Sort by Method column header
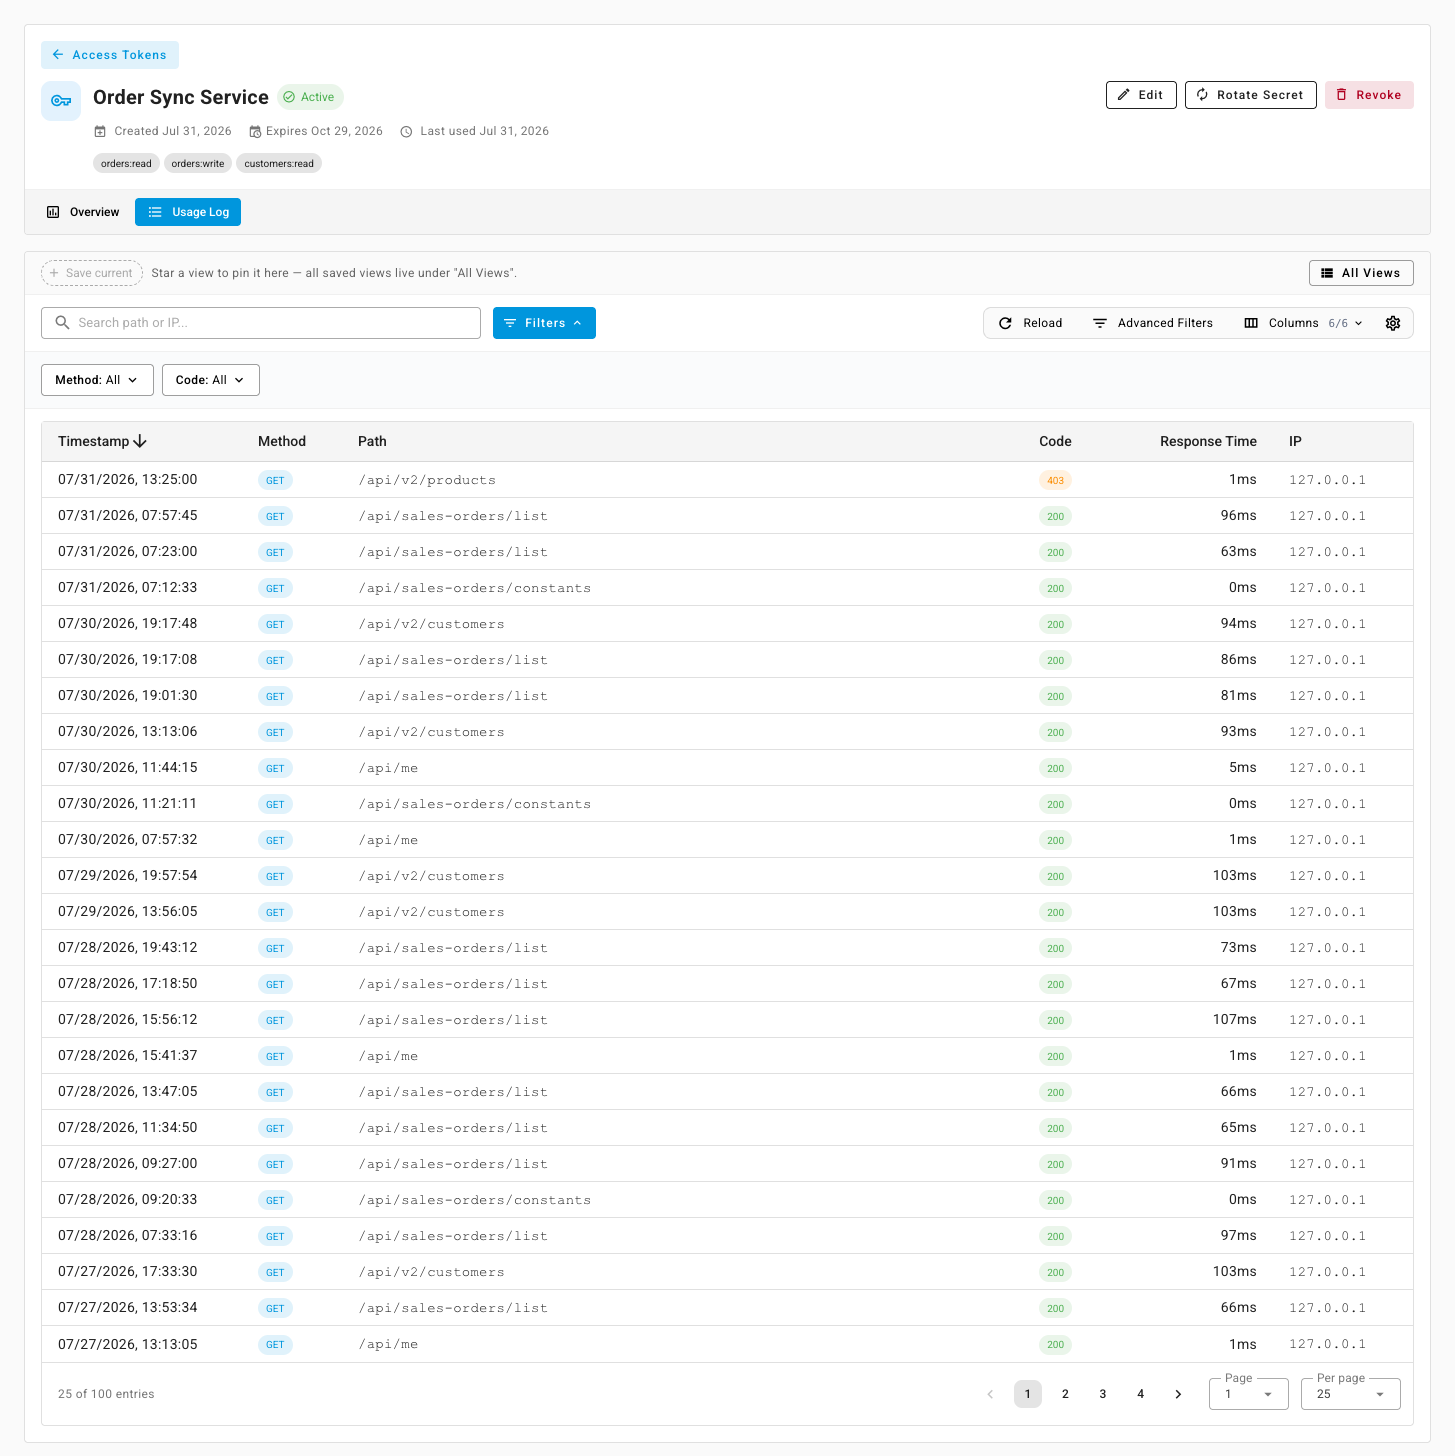 click(282, 441)
